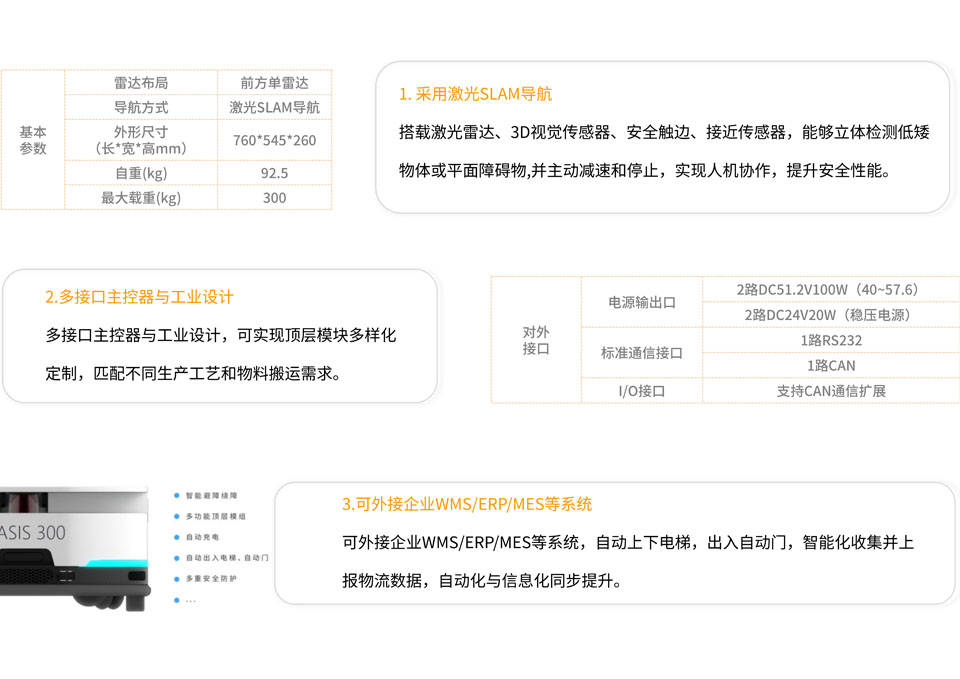Select the 2.多接口主控器与工业设计 heading
The width and height of the screenshot is (960, 679).
tap(139, 297)
